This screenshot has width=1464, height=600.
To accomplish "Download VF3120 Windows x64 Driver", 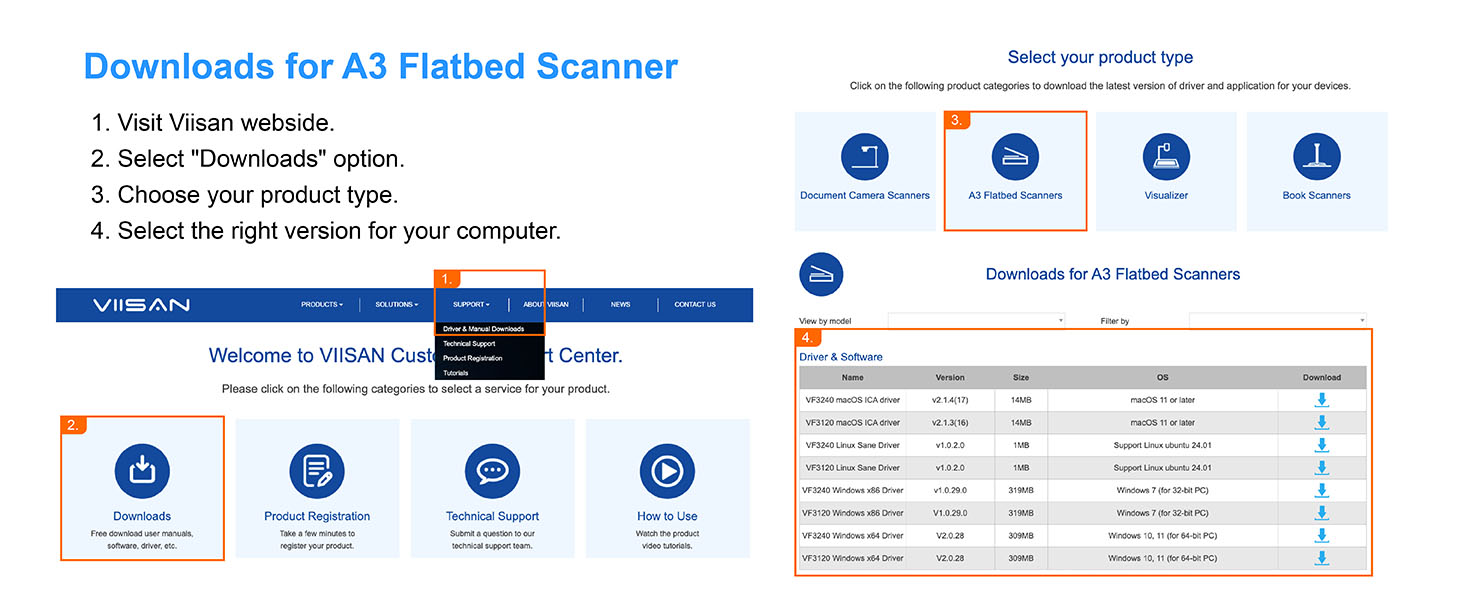I will pos(1322,558).
